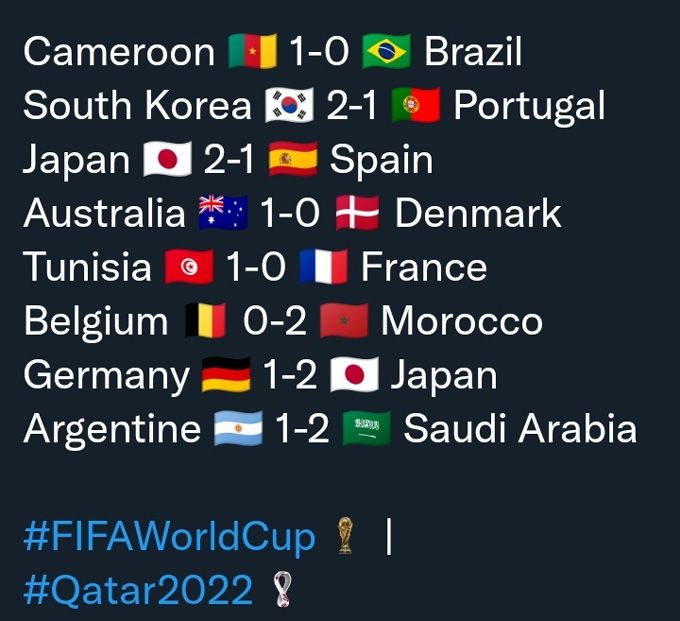Click the Brazil flag emoji
Viewport: 680px width, 621px height.
tap(386, 51)
